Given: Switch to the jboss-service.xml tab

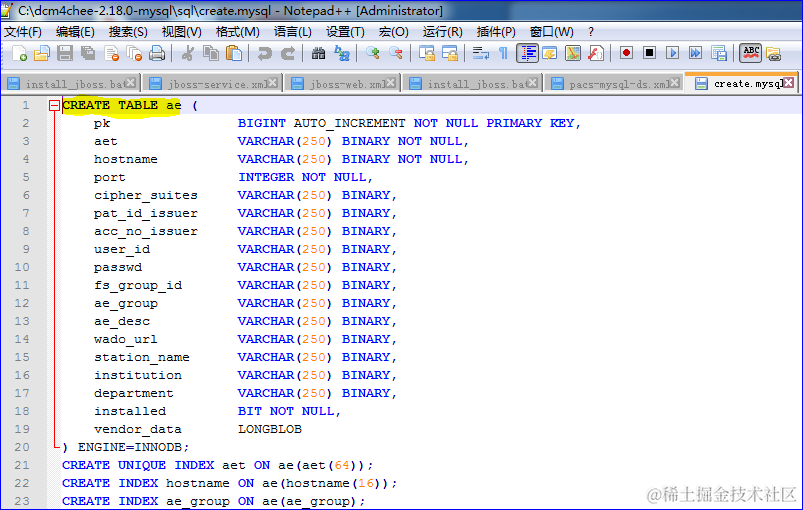Looking at the screenshot, I should (213, 83).
